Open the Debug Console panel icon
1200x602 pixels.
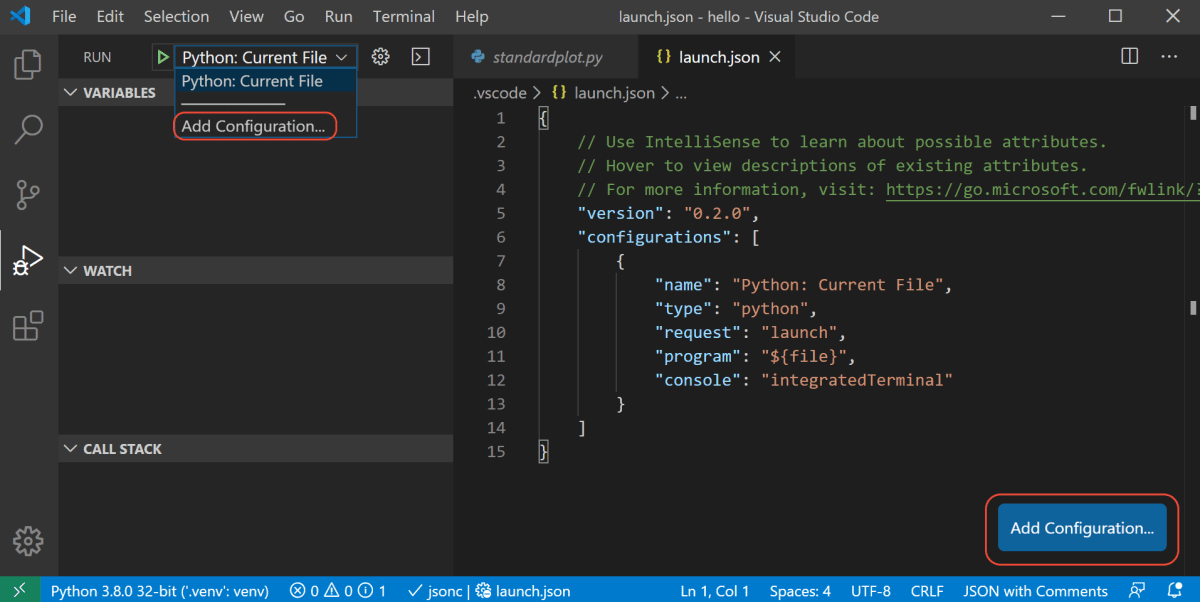tap(420, 56)
